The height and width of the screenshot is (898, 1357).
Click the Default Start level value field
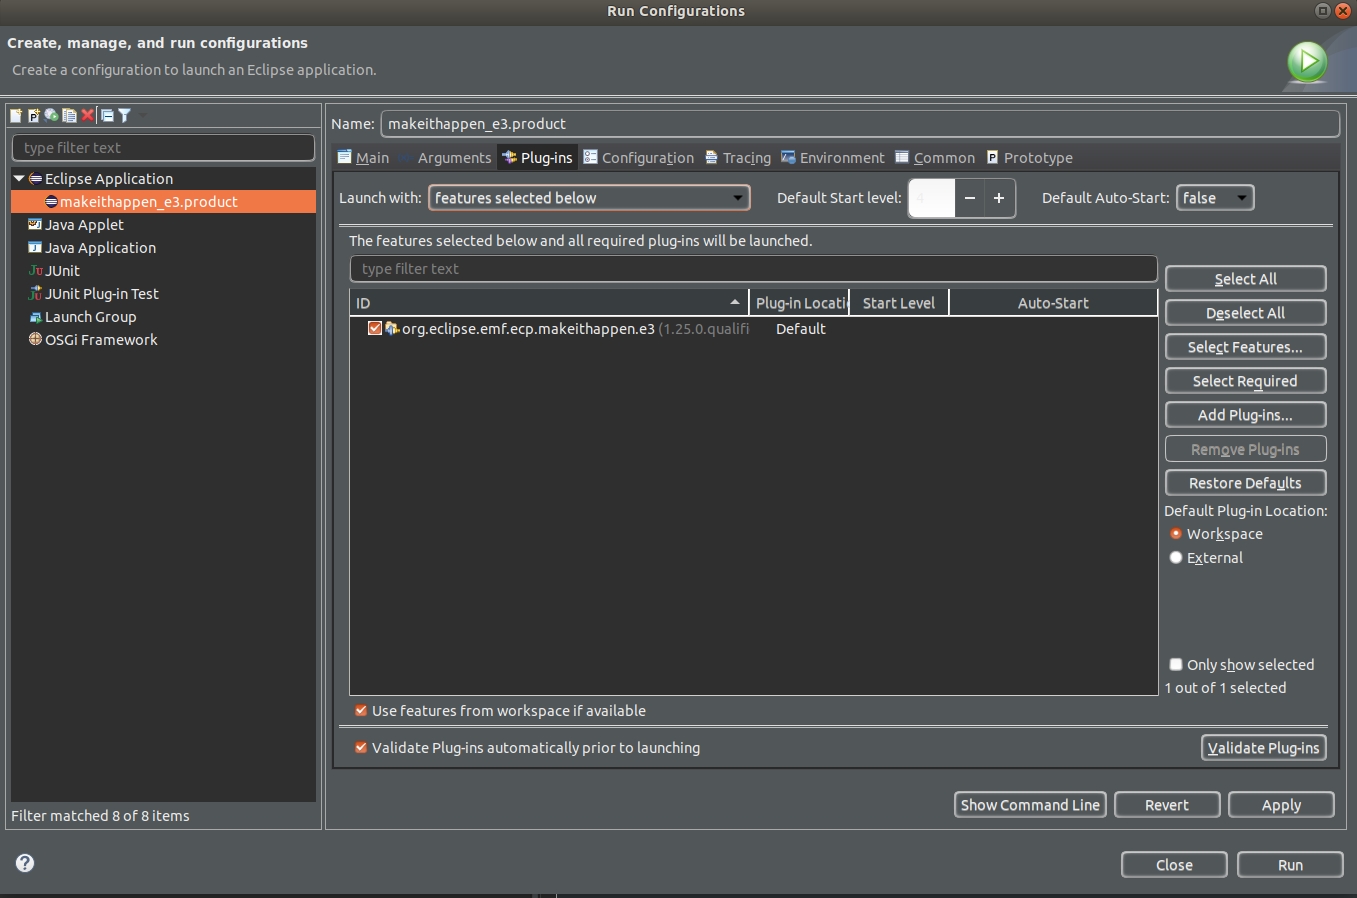[931, 198]
